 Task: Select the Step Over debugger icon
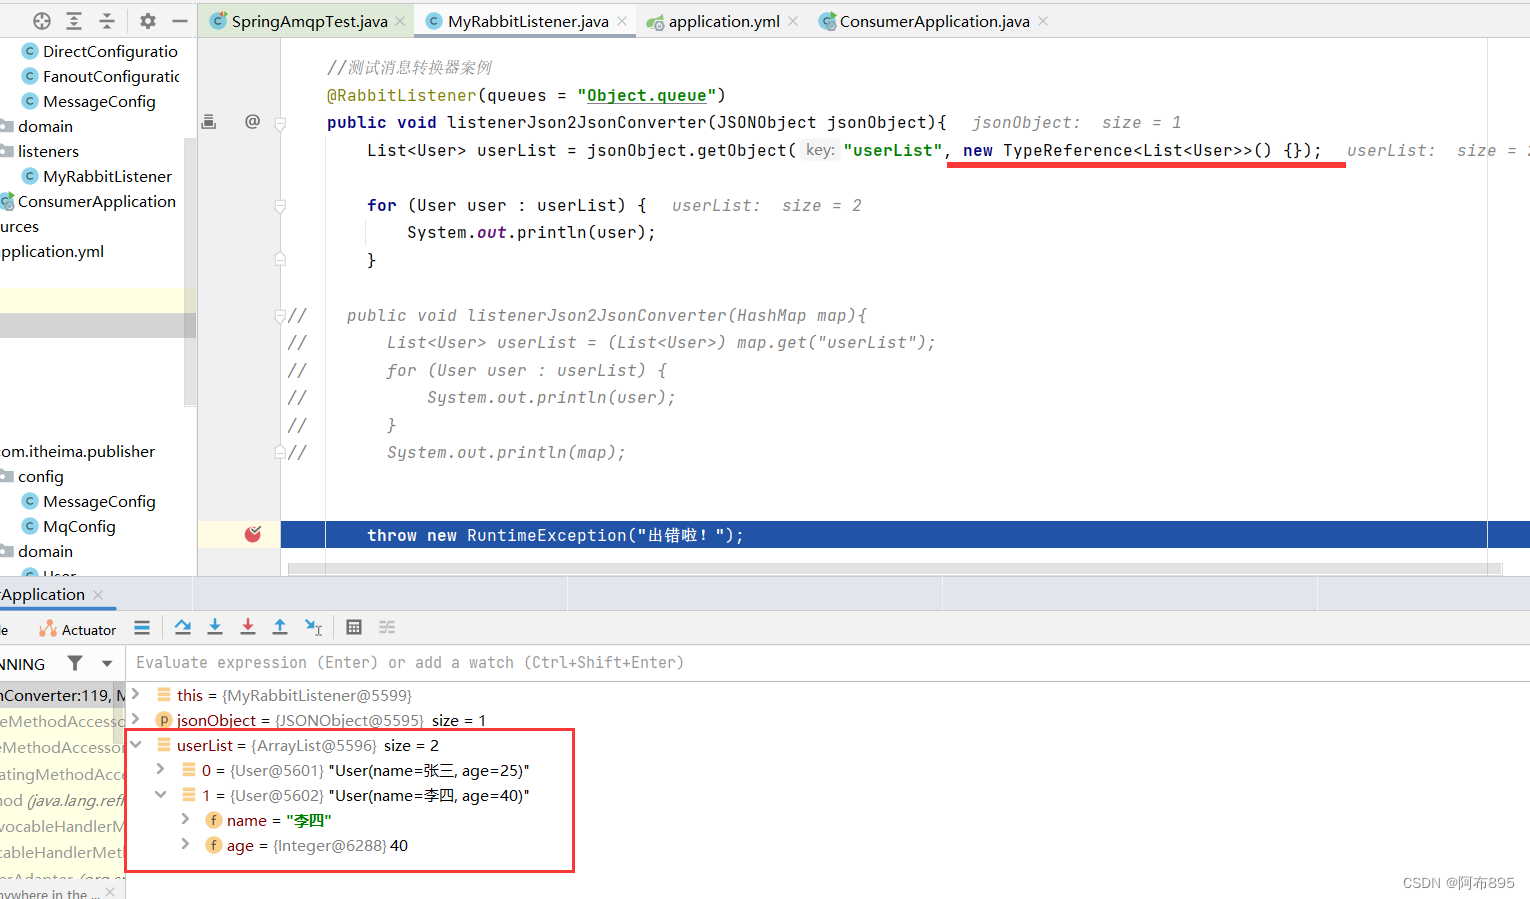point(182,627)
